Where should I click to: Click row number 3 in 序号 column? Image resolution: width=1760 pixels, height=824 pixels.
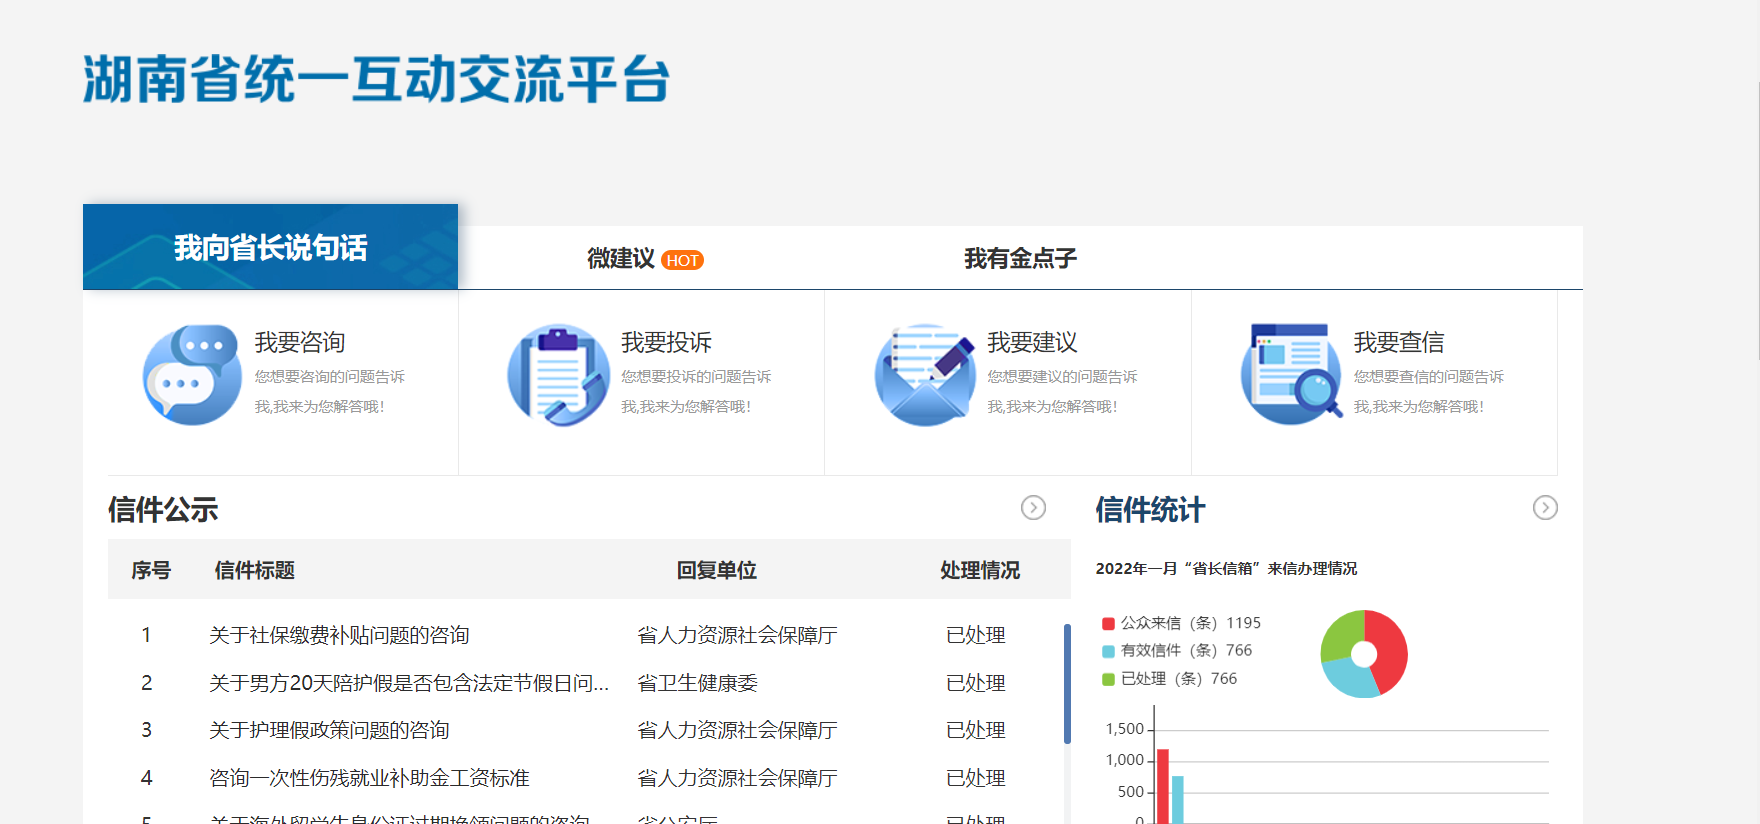point(146,730)
